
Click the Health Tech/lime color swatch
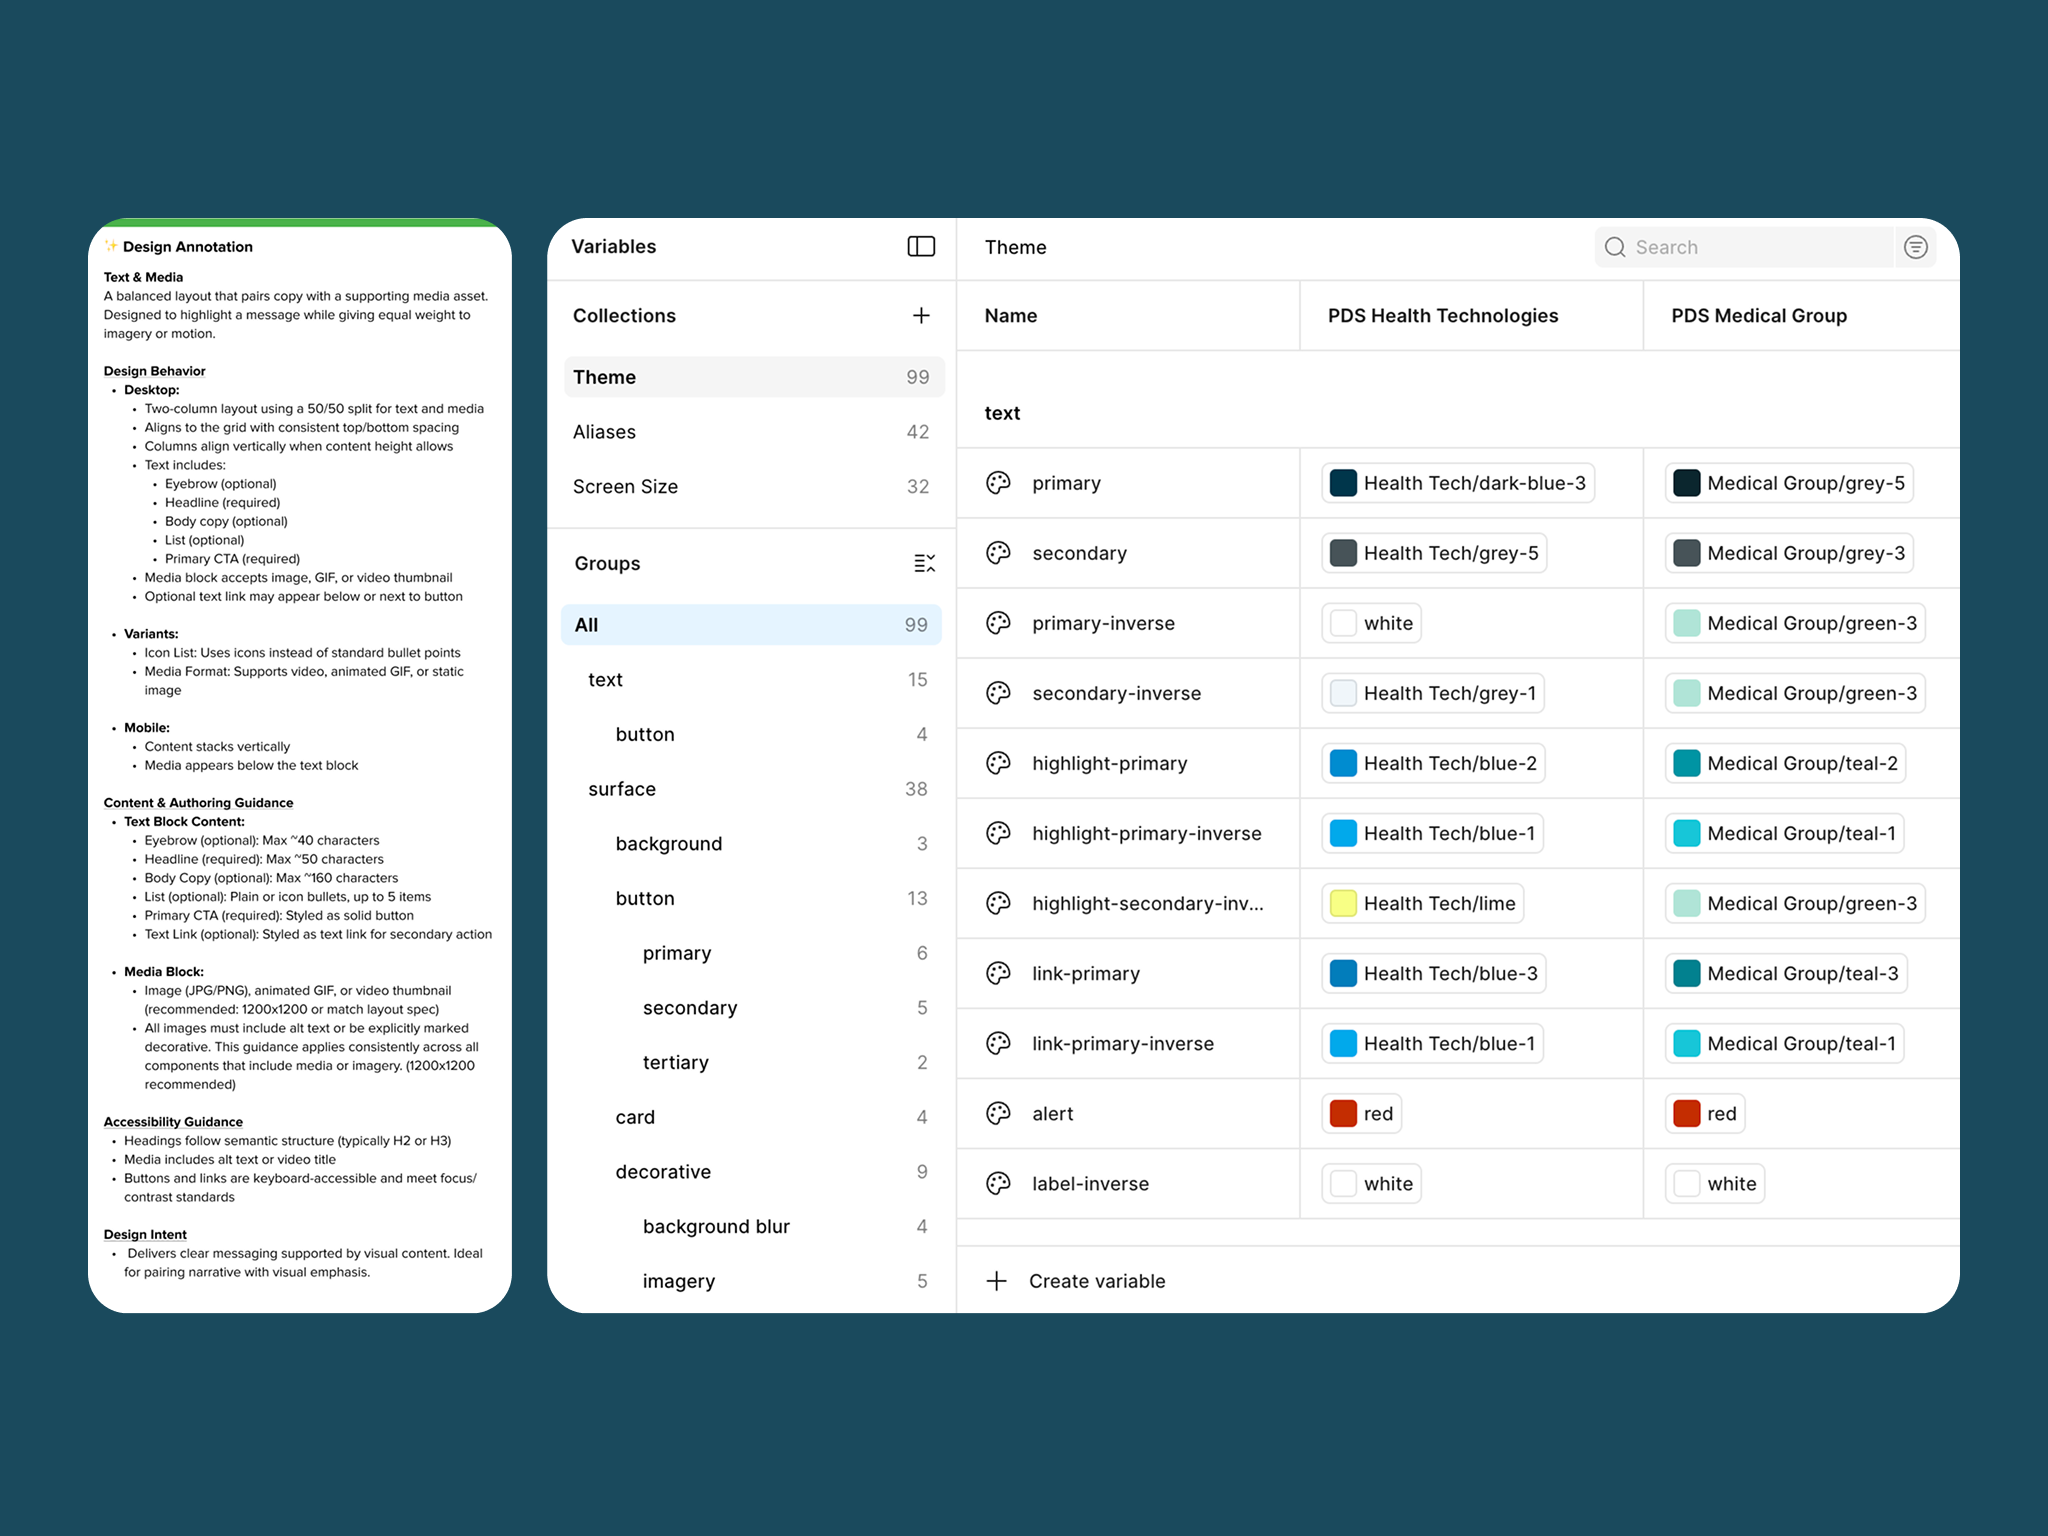coord(1343,903)
